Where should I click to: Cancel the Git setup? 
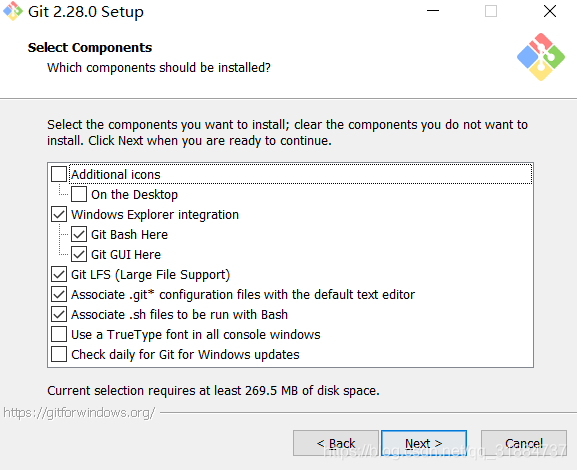(x=524, y=443)
